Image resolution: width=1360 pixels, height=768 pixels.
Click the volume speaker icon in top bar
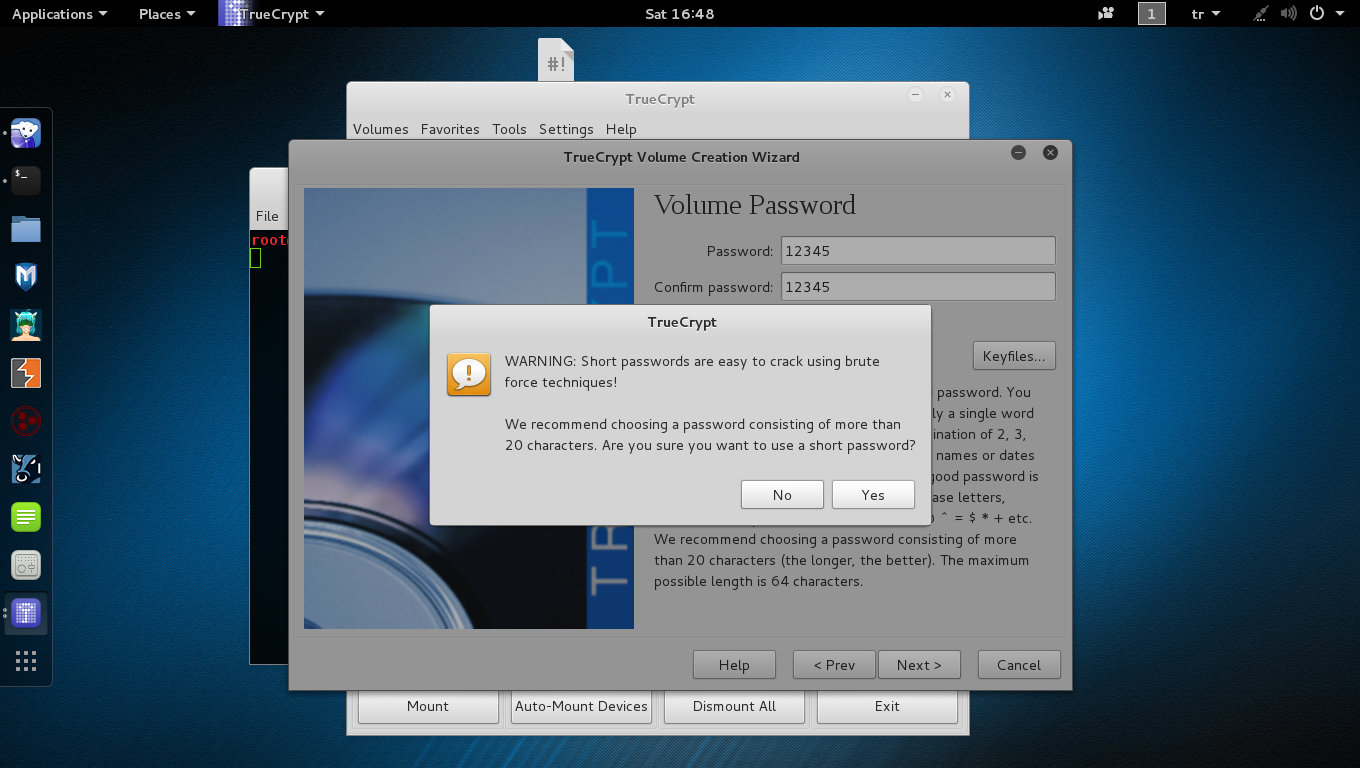[x=1289, y=14]
